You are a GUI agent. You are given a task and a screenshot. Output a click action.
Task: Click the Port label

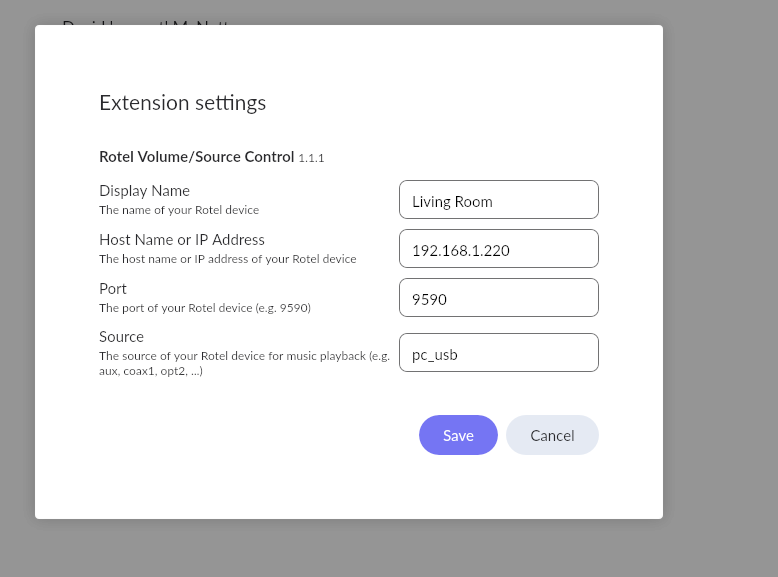coord(113,289)
